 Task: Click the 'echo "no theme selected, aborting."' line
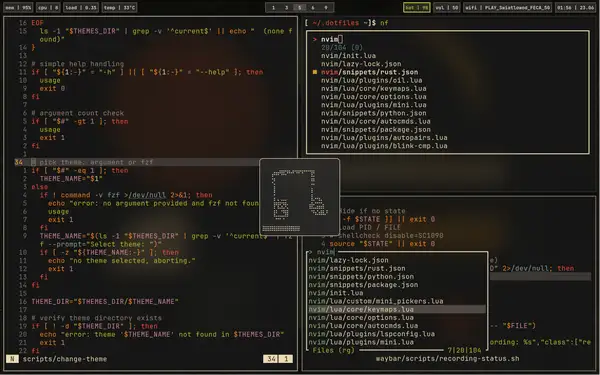click(122, 261)
